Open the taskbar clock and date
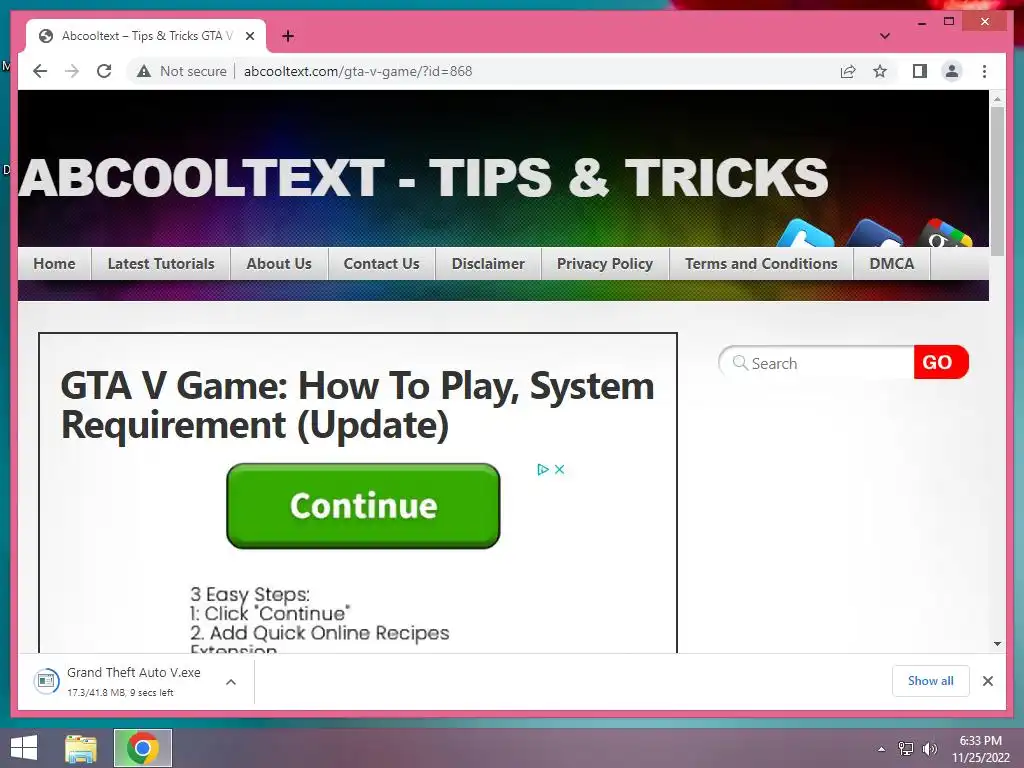Screen dimensions: 1024x768 coord(980,749)
